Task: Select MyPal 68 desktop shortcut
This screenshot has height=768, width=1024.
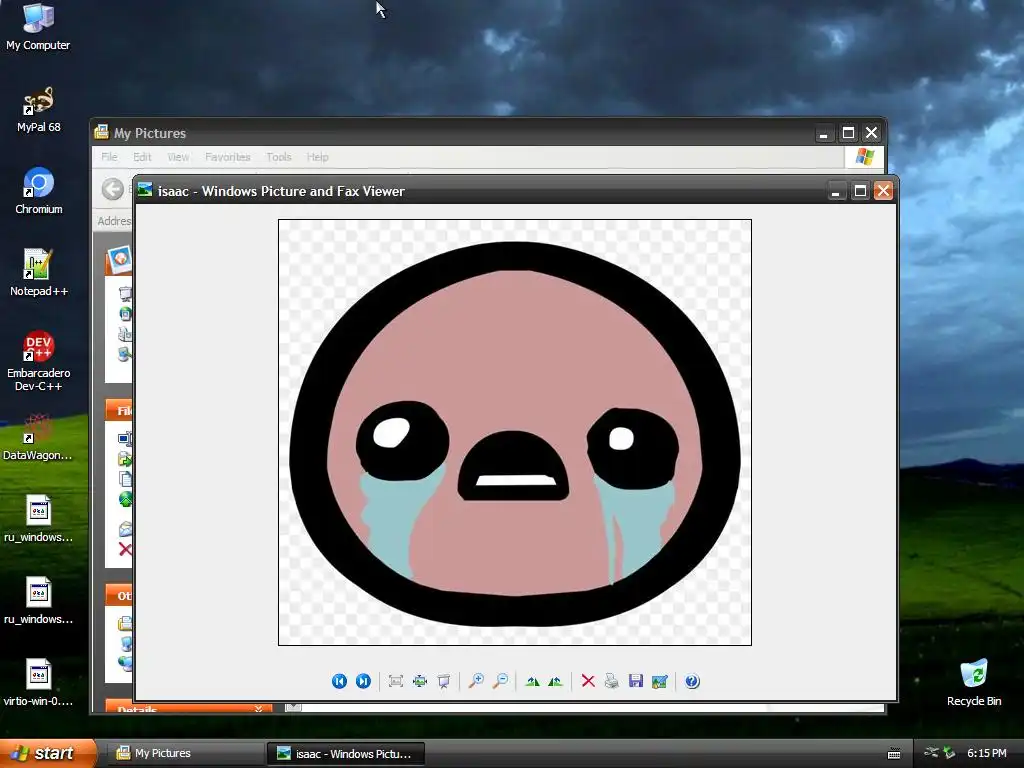Action: click(x=39, y=110)
